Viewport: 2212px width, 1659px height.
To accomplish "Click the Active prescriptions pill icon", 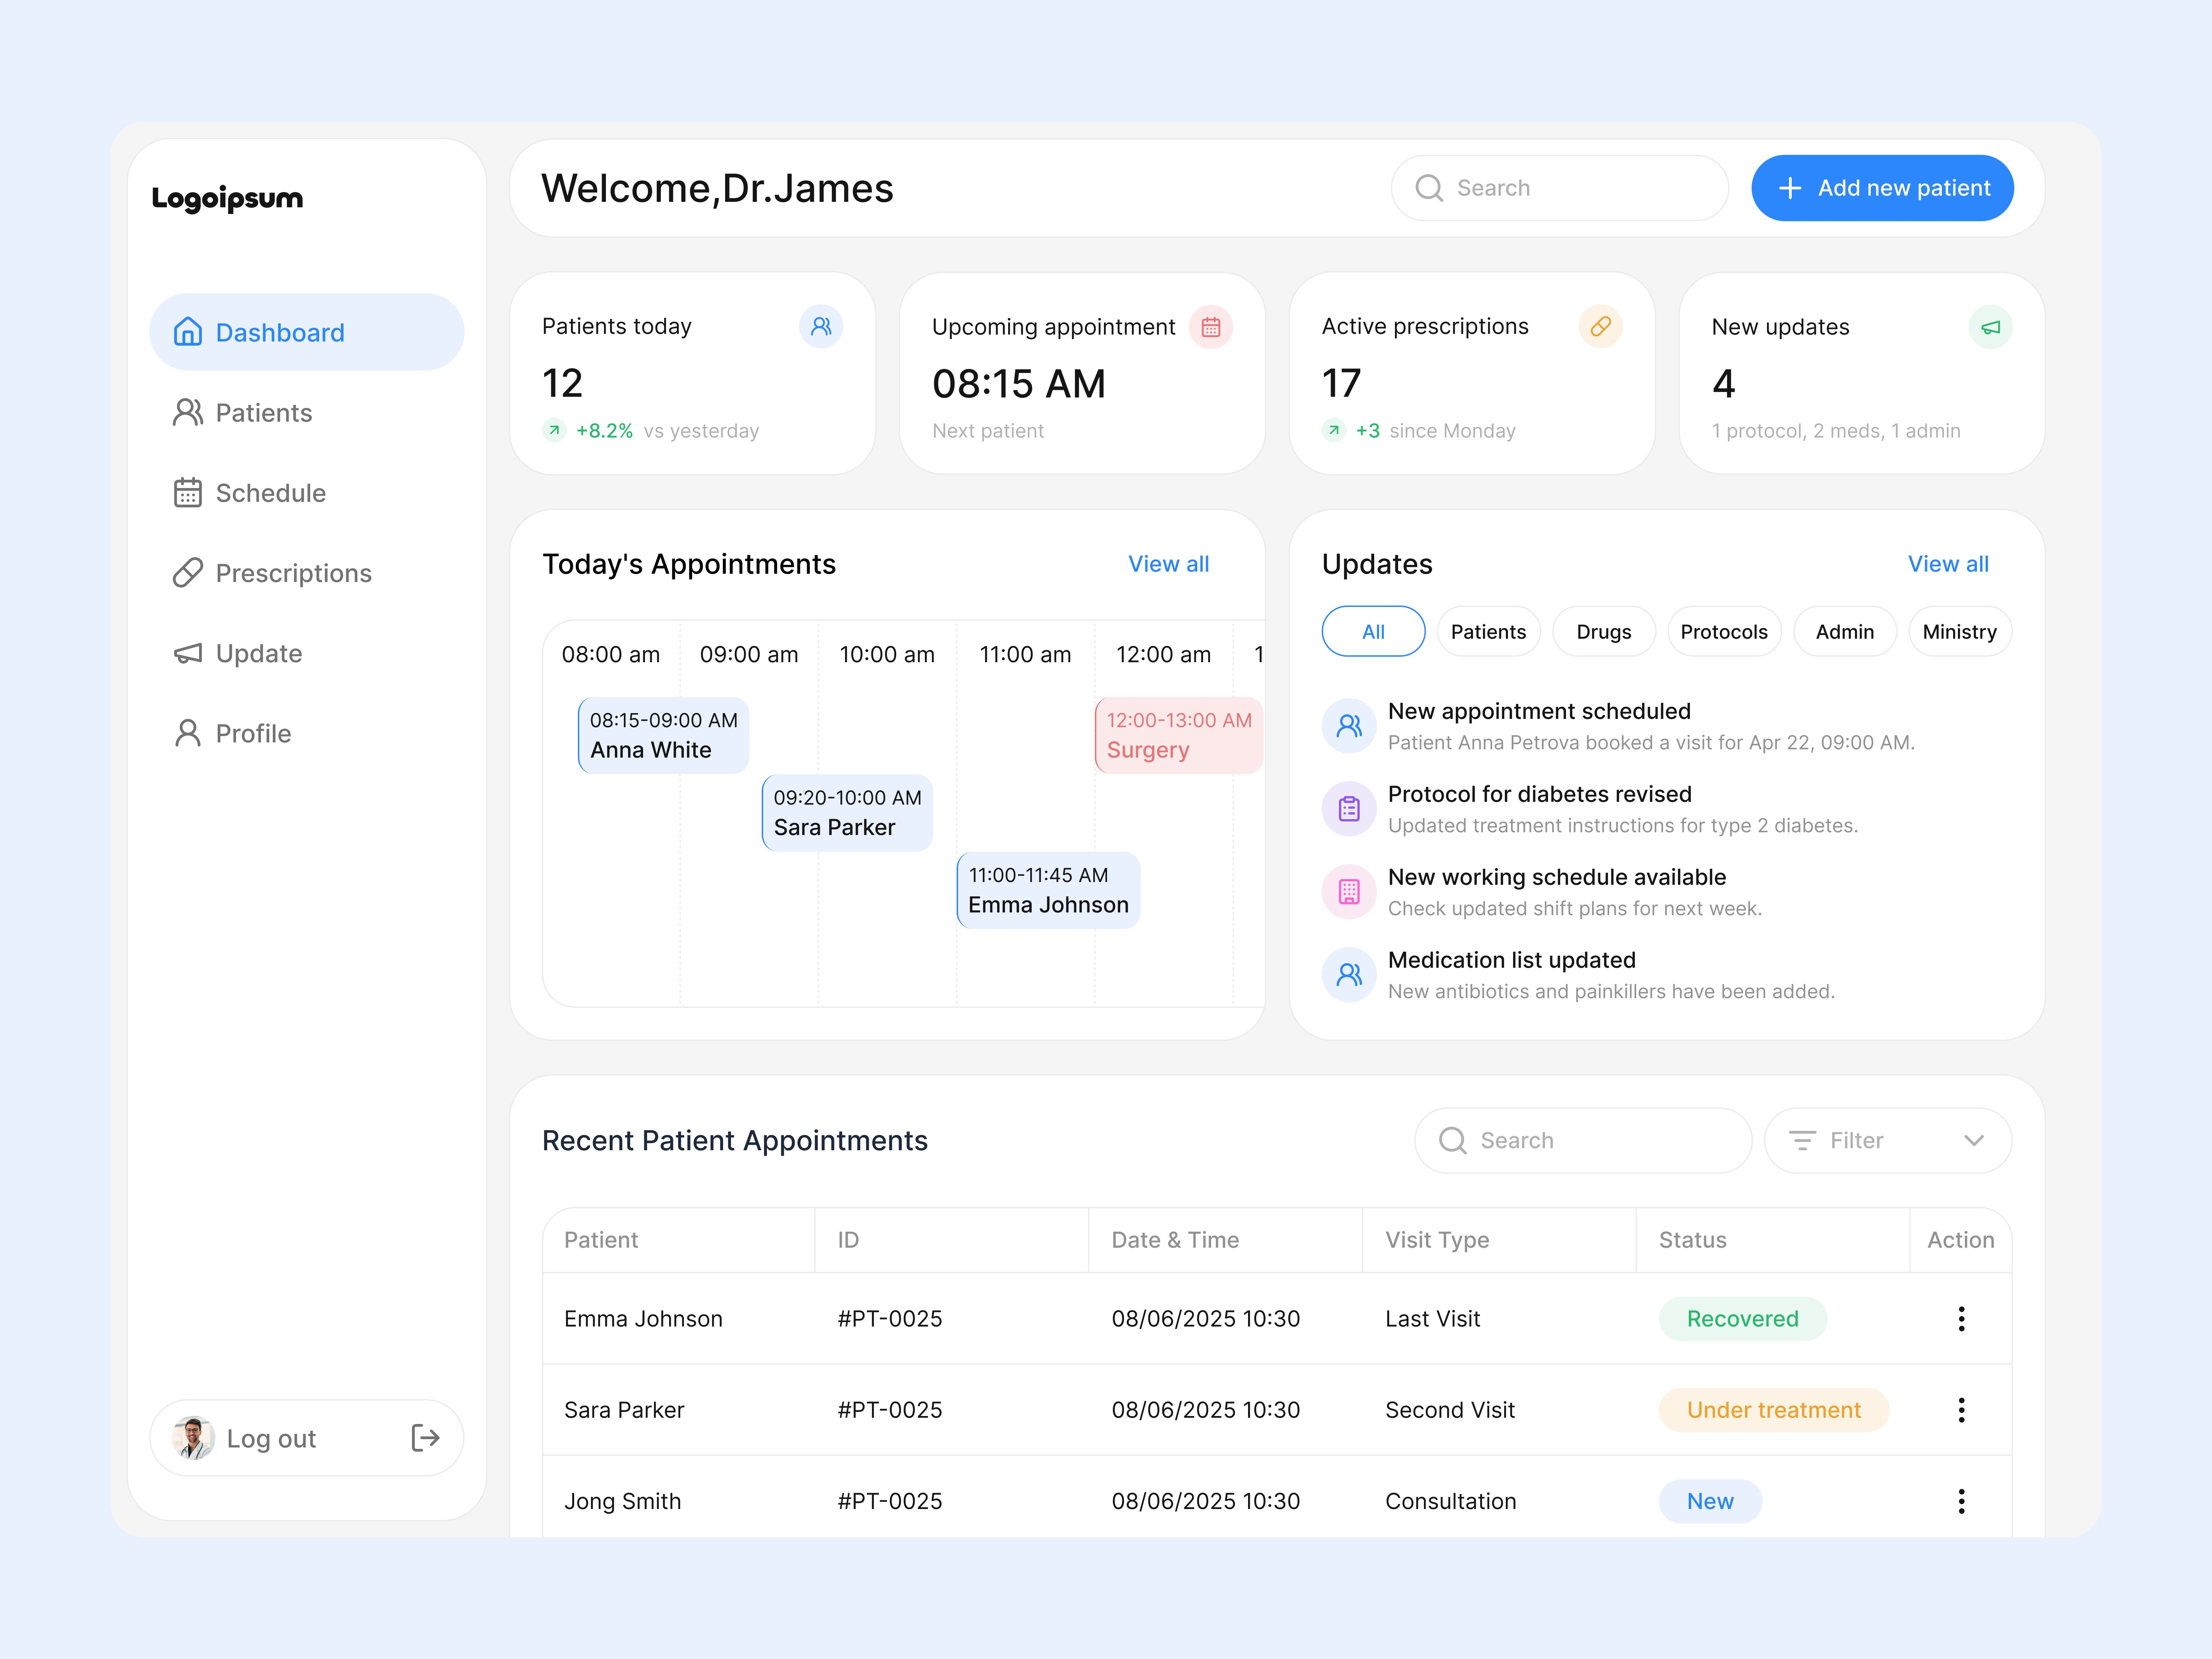I will pos(1601,326).
